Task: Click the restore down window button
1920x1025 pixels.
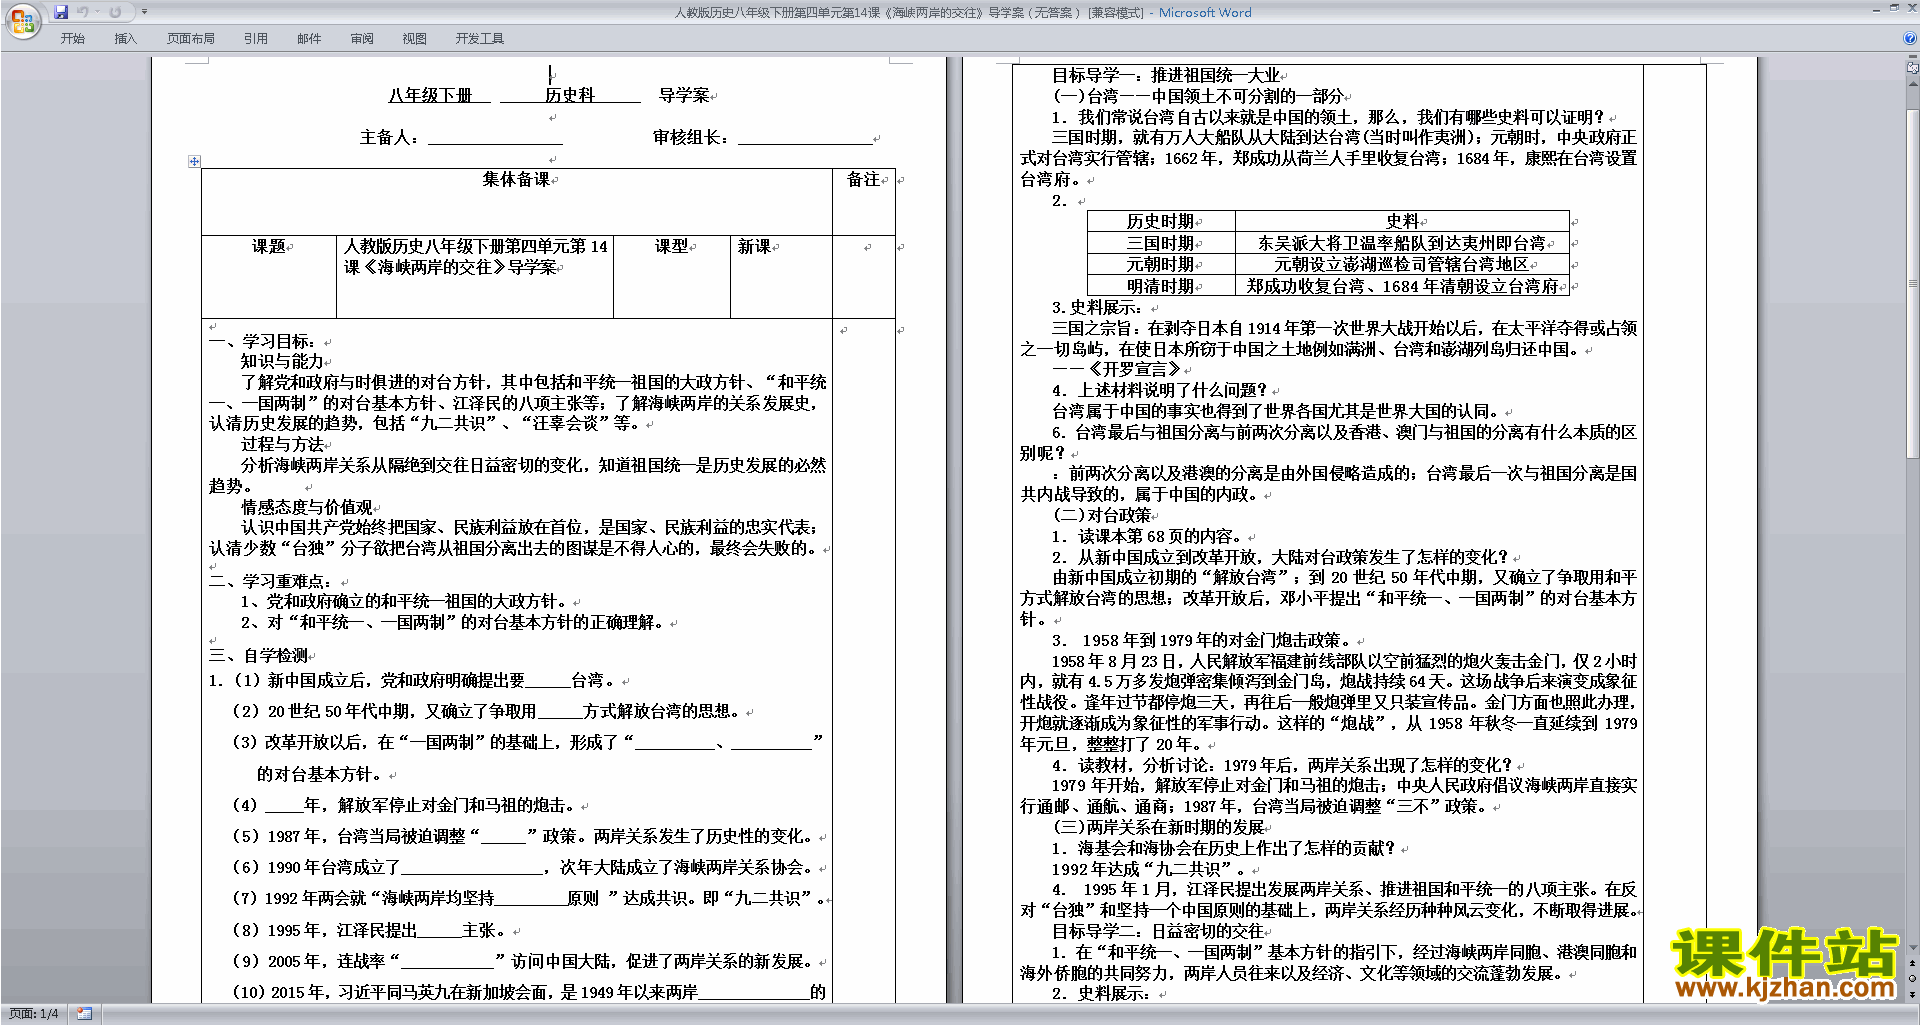Action: click(x=1894, y=8)
